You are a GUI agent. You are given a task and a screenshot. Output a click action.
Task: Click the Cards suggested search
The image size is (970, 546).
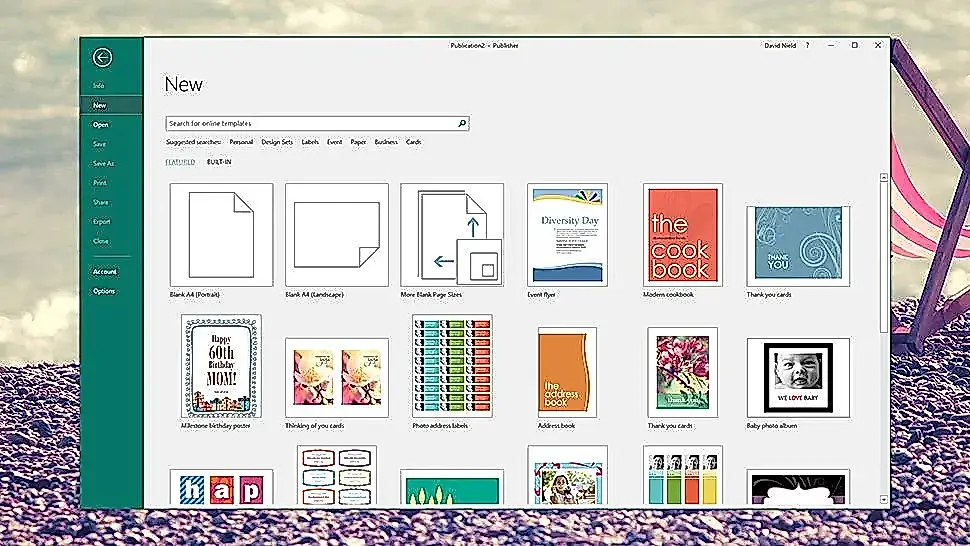click(413, 142)
